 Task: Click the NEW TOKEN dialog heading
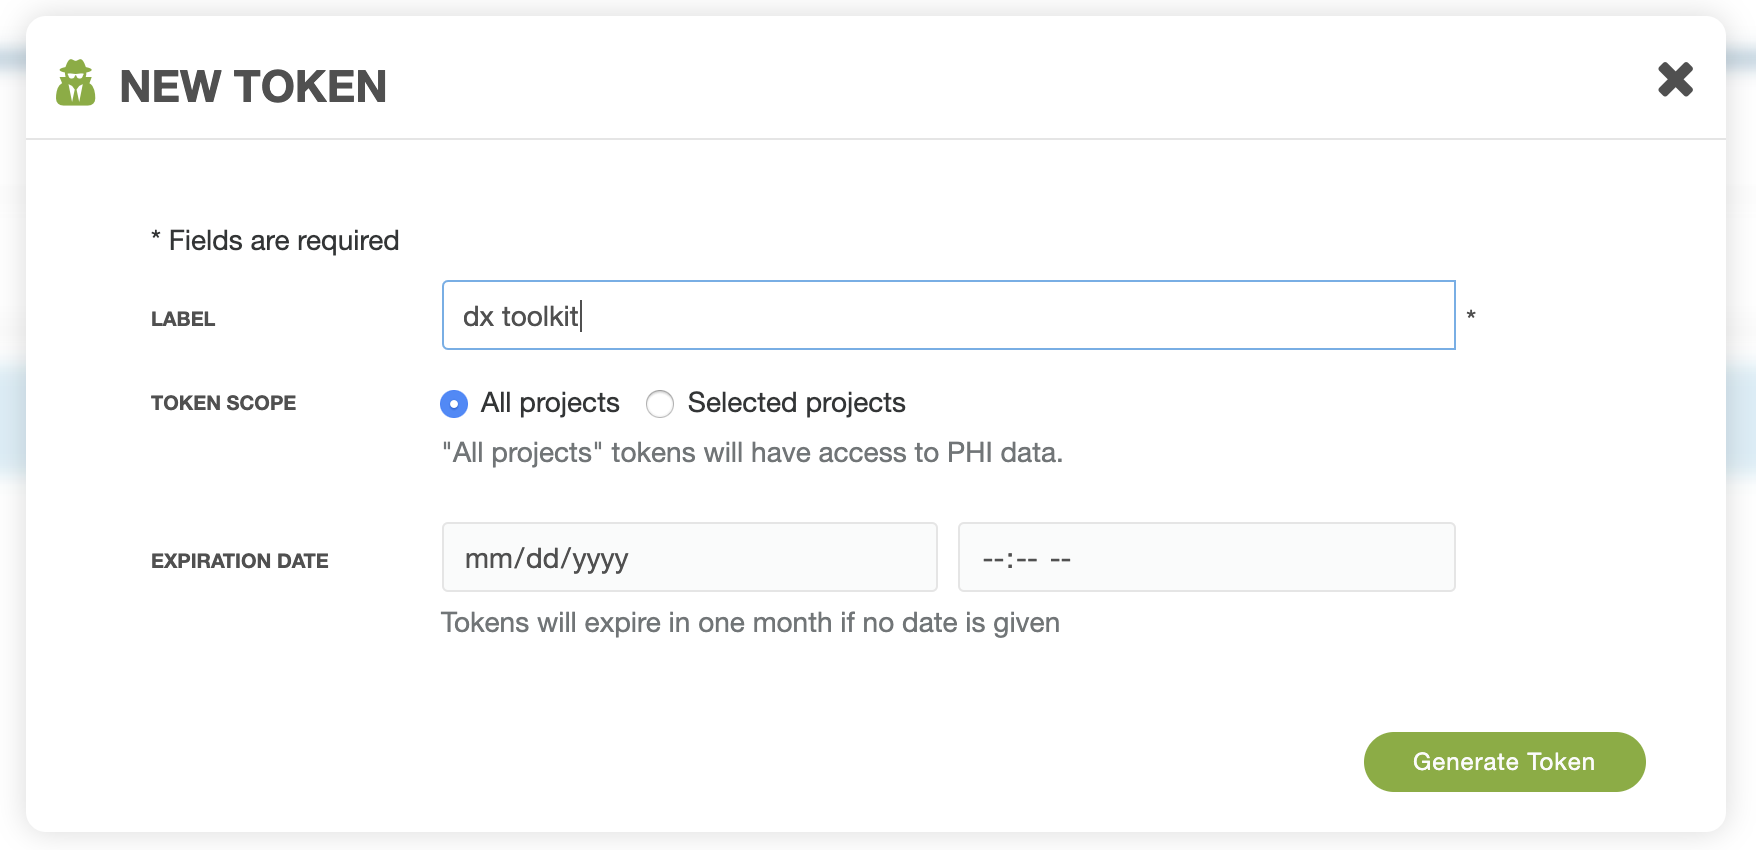pos(253,86)
